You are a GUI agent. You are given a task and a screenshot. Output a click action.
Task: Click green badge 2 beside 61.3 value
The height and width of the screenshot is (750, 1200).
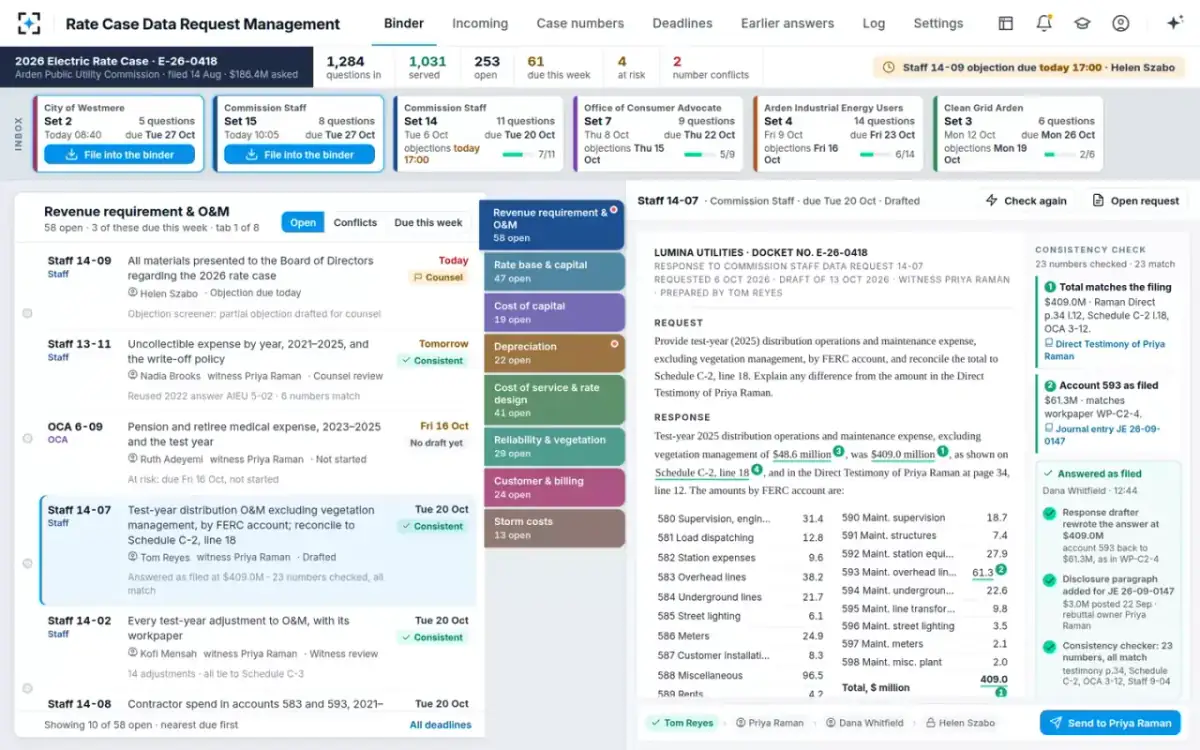click(1001, 570)
